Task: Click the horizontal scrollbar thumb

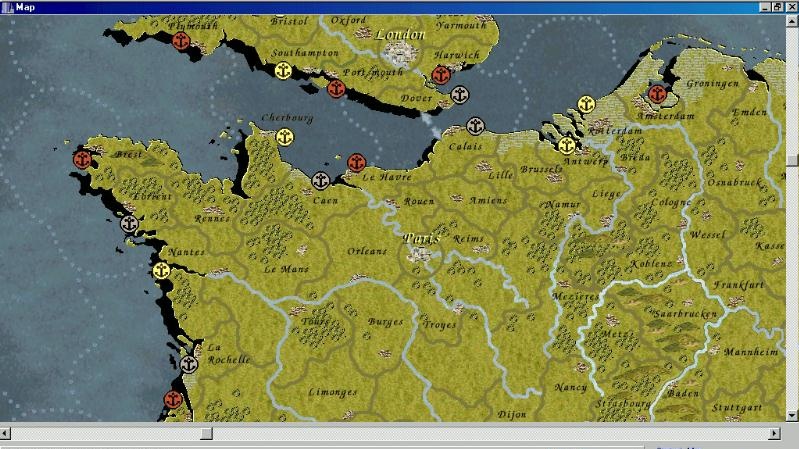Action: tap(206, 433)
